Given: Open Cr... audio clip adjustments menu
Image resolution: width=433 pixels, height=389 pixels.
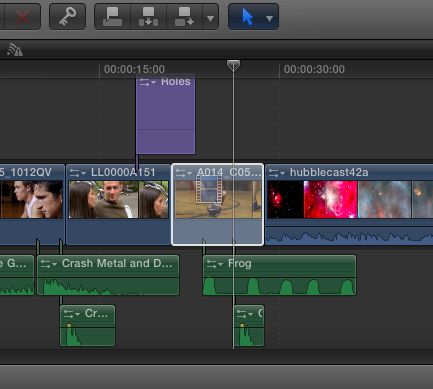Looking at the screenshot, I should click(x=72, y=314).
